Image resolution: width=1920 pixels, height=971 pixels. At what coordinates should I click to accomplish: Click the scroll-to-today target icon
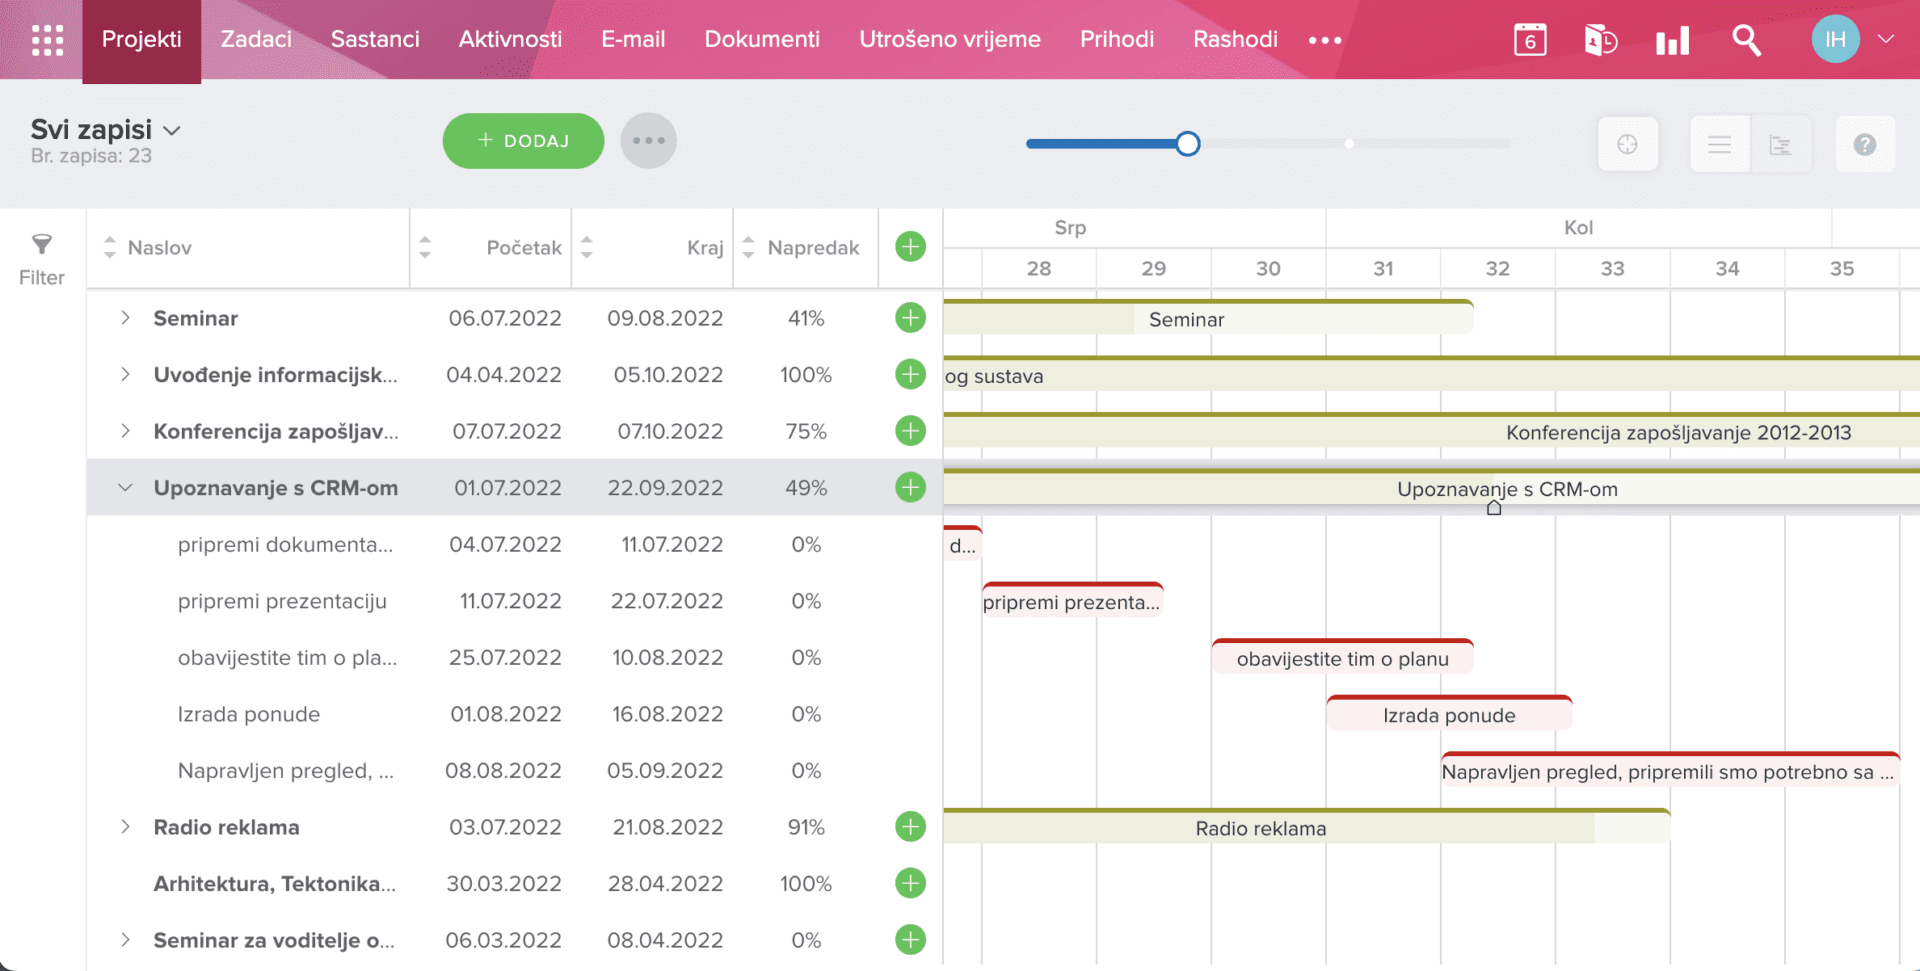click(x=1627, y=145)
